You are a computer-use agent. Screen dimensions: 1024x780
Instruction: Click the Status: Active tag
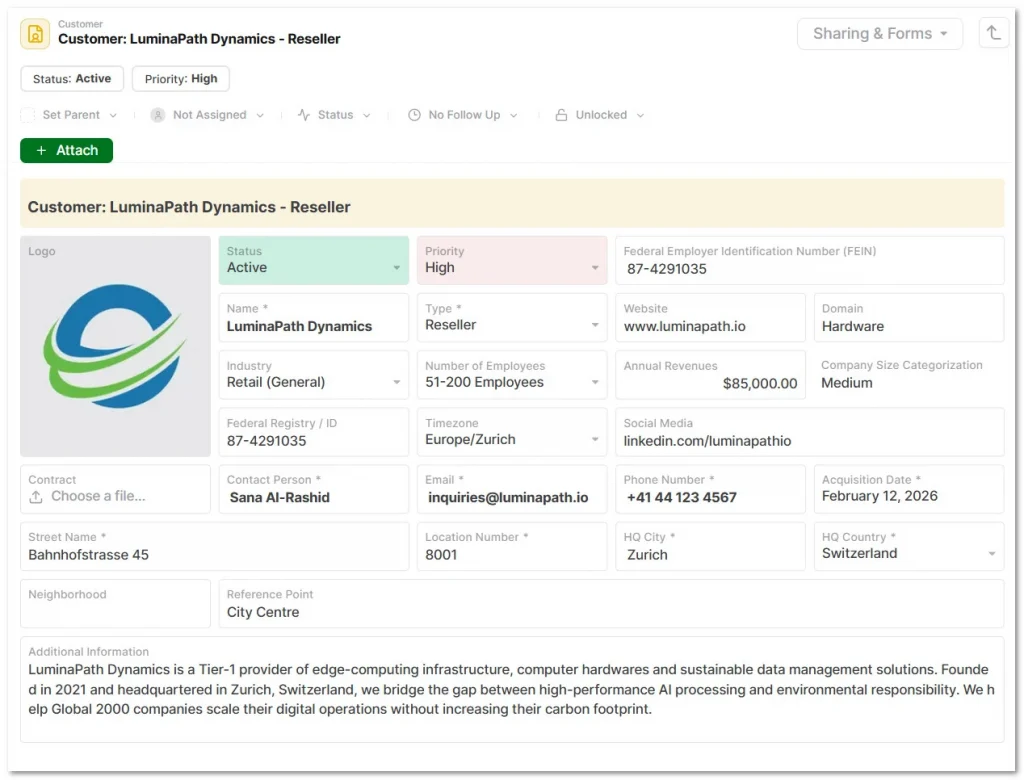tap(72, 79)
